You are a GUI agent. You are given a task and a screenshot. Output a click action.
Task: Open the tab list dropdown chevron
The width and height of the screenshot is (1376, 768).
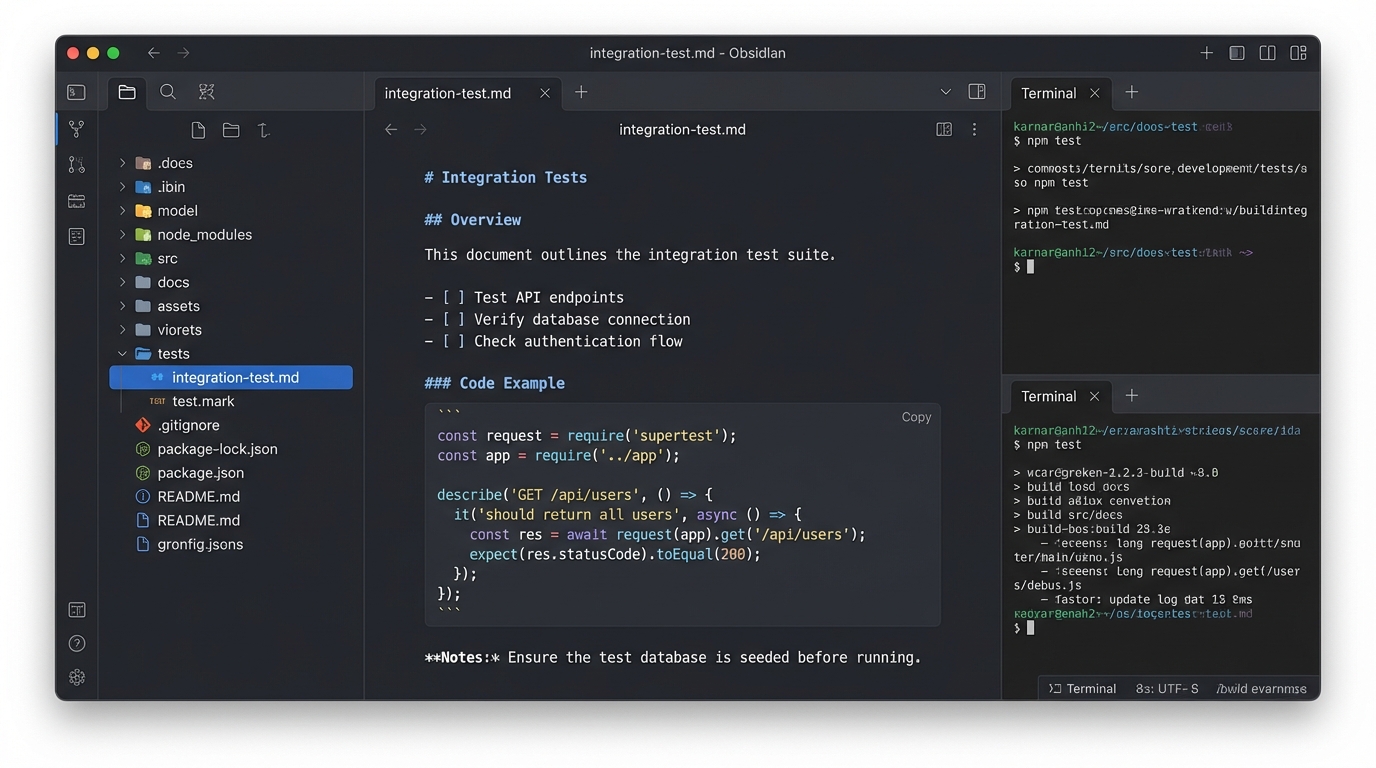(945, 92)
